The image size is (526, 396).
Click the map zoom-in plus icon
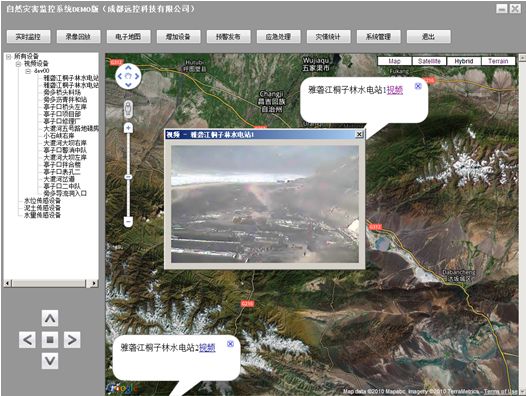[128, 128]
